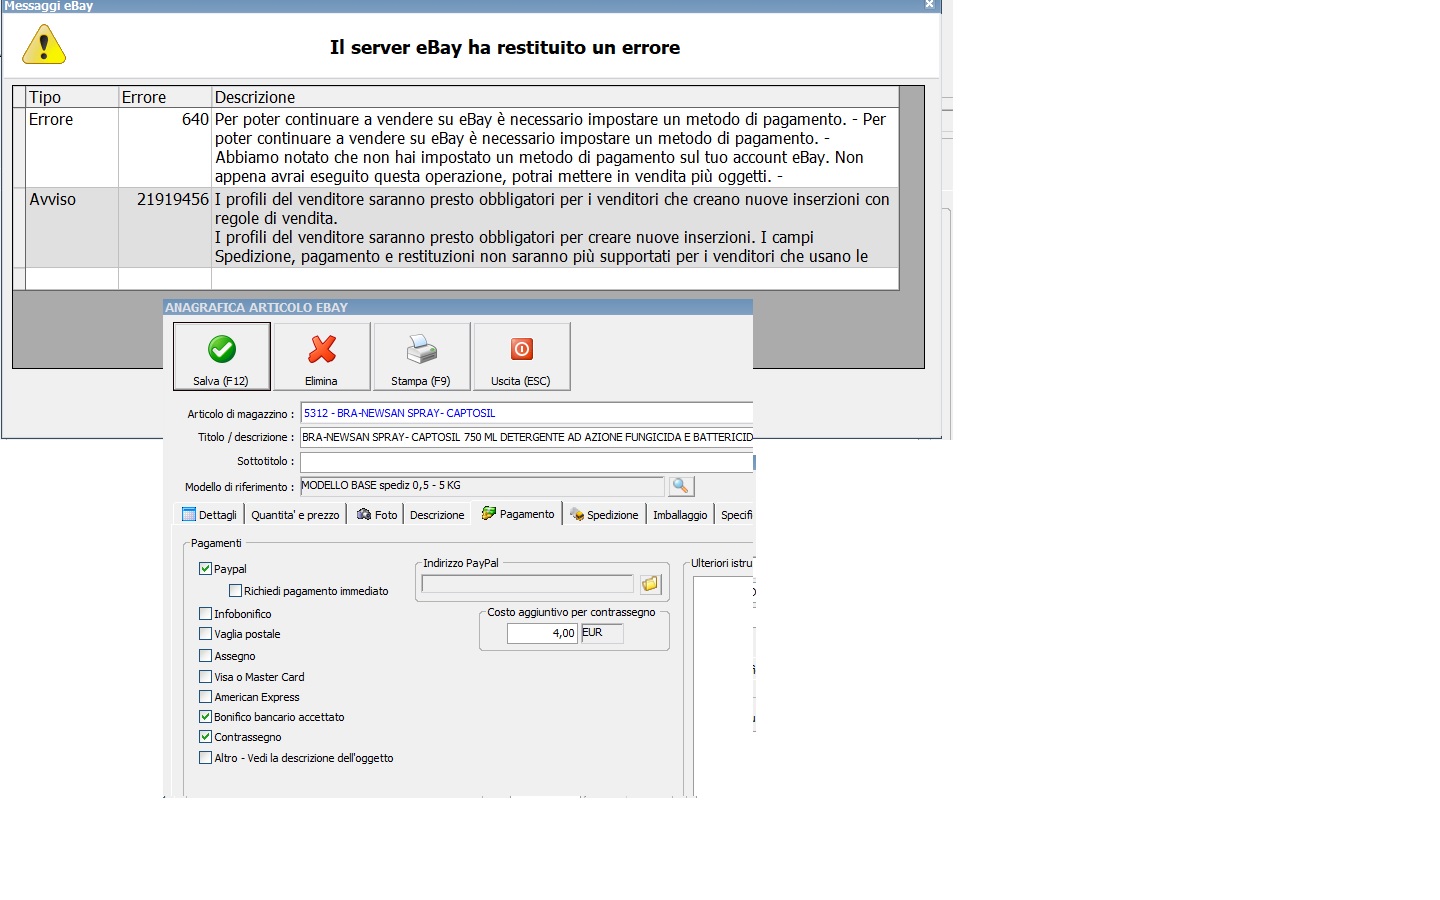
Task: Open the Foto tab
Action: [x=377, y=514]
